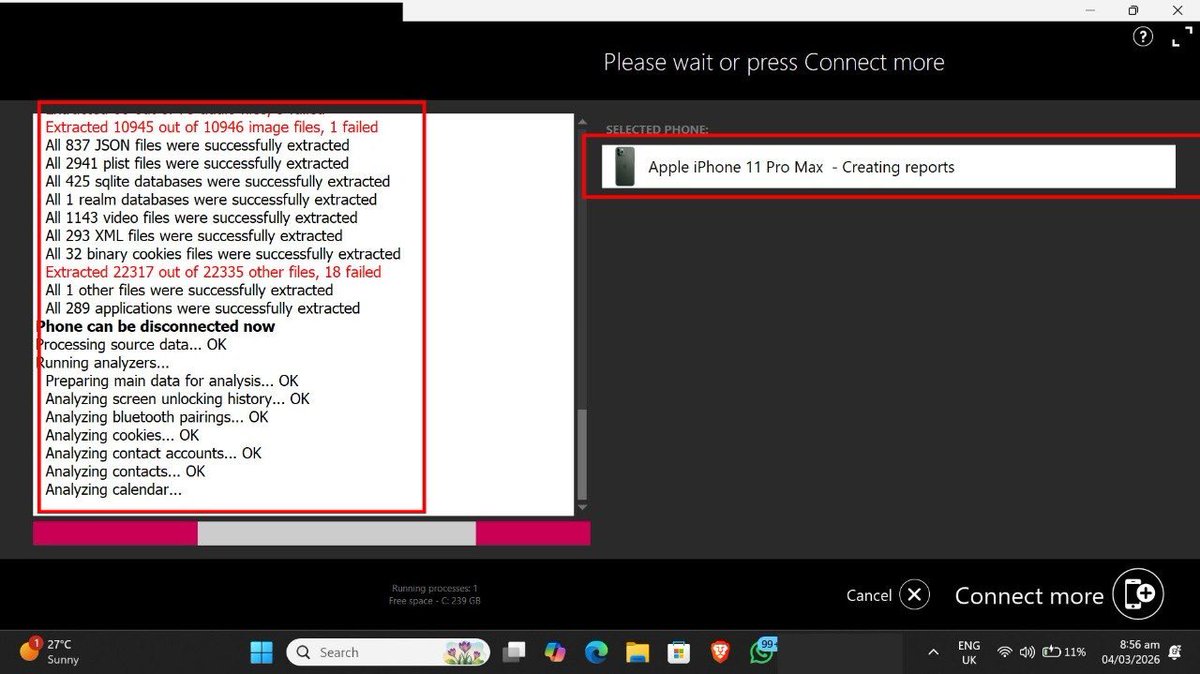Click the Connect more phone-plus icon
Viewport: 1200px width, 674px height.
pos(1139,593)
